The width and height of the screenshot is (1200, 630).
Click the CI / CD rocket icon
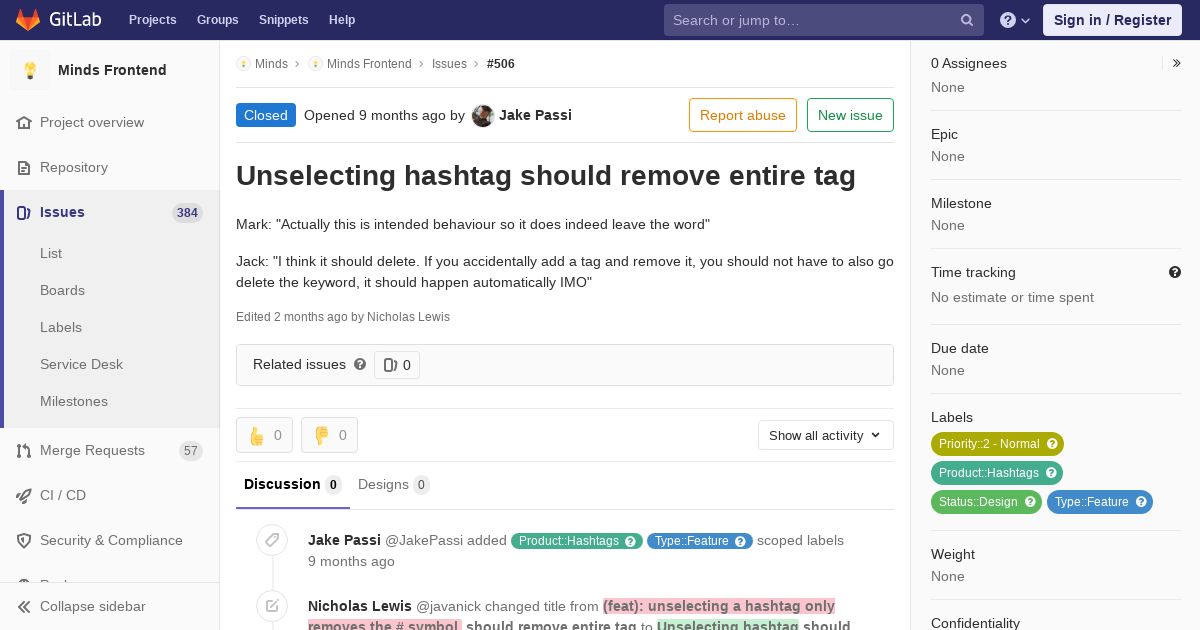[x=24, y=495]
